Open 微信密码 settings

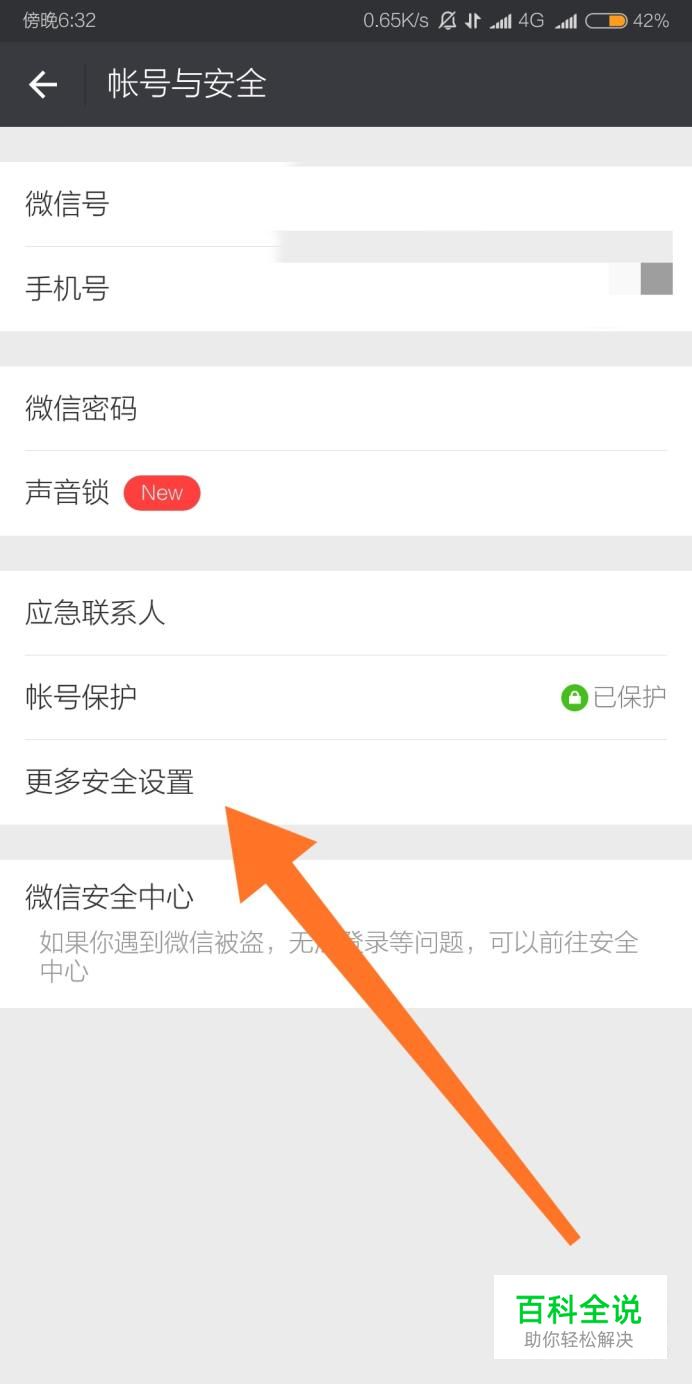[x=346, y=409]
